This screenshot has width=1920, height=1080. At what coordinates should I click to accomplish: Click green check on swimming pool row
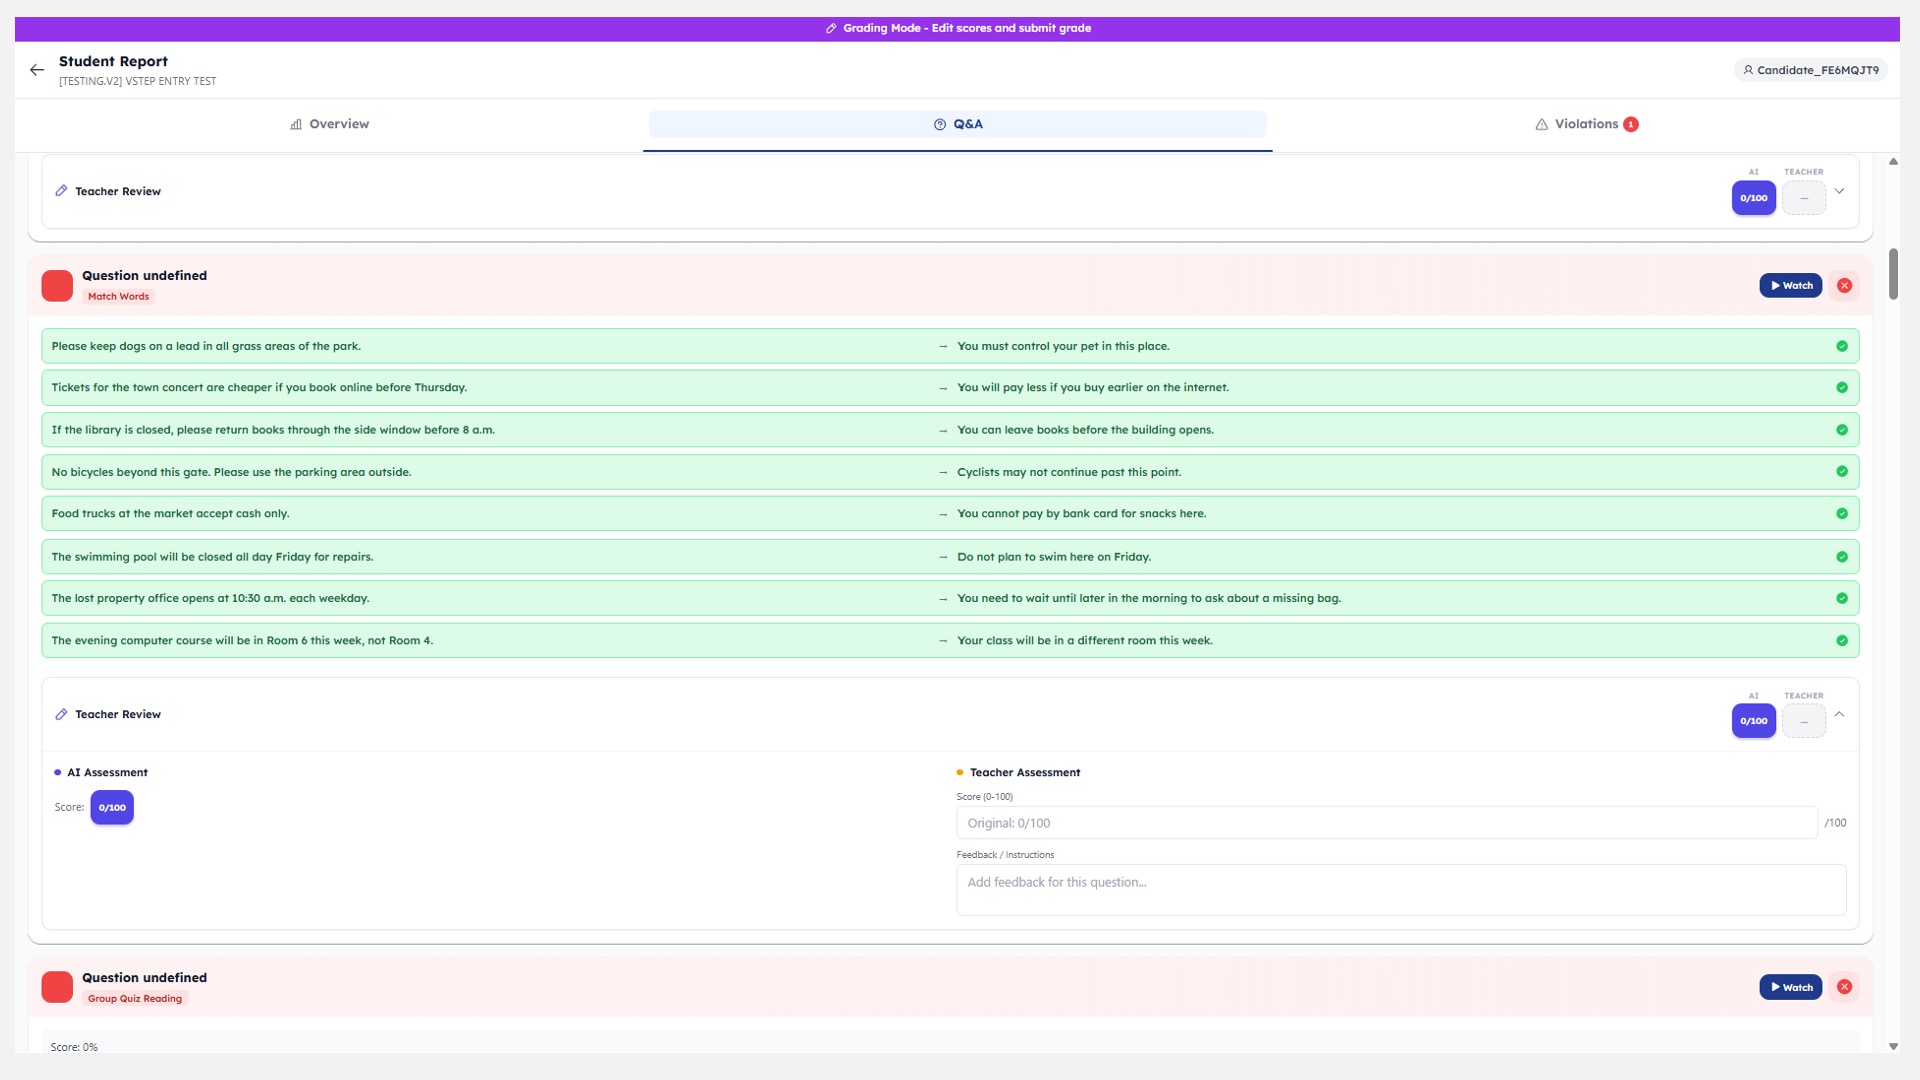pyautogui.click(x=1841, y=557)
